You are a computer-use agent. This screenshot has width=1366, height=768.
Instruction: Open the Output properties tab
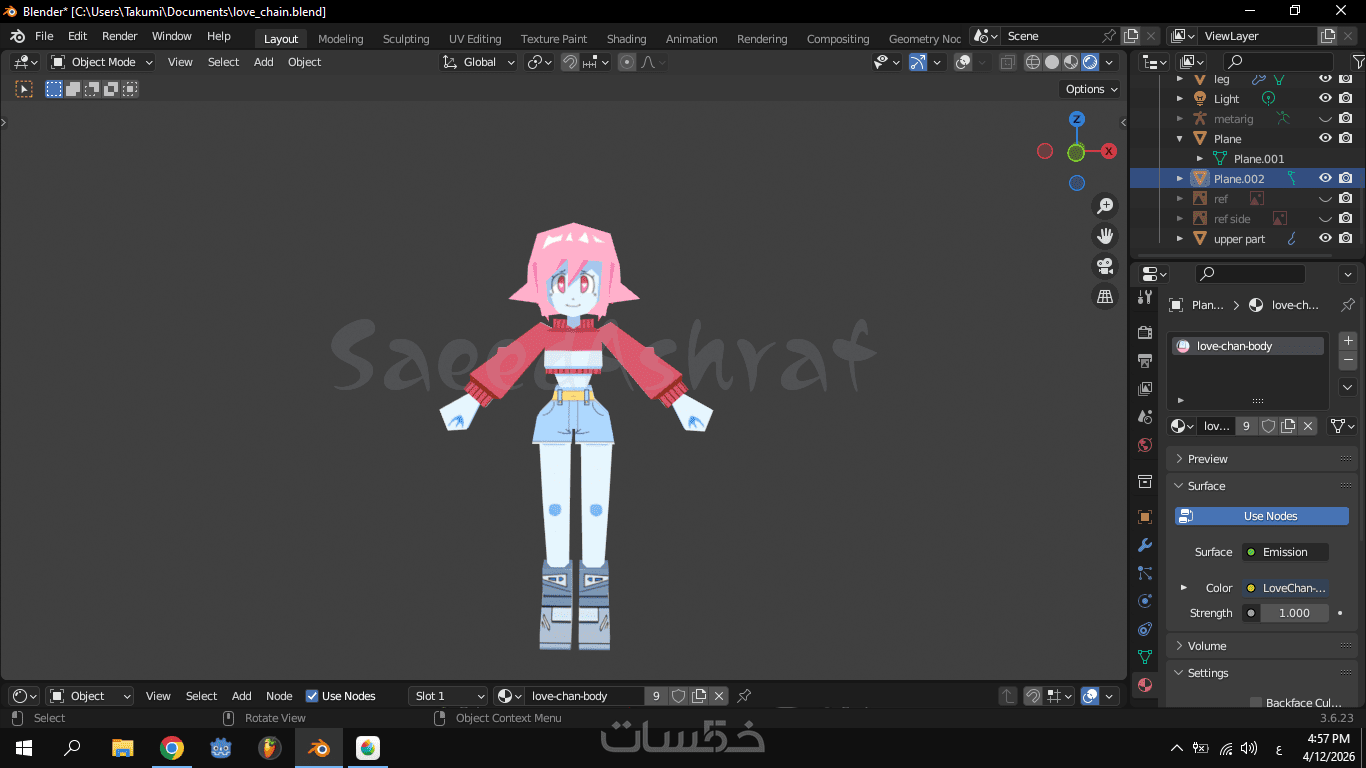[x=1145, y=360]
